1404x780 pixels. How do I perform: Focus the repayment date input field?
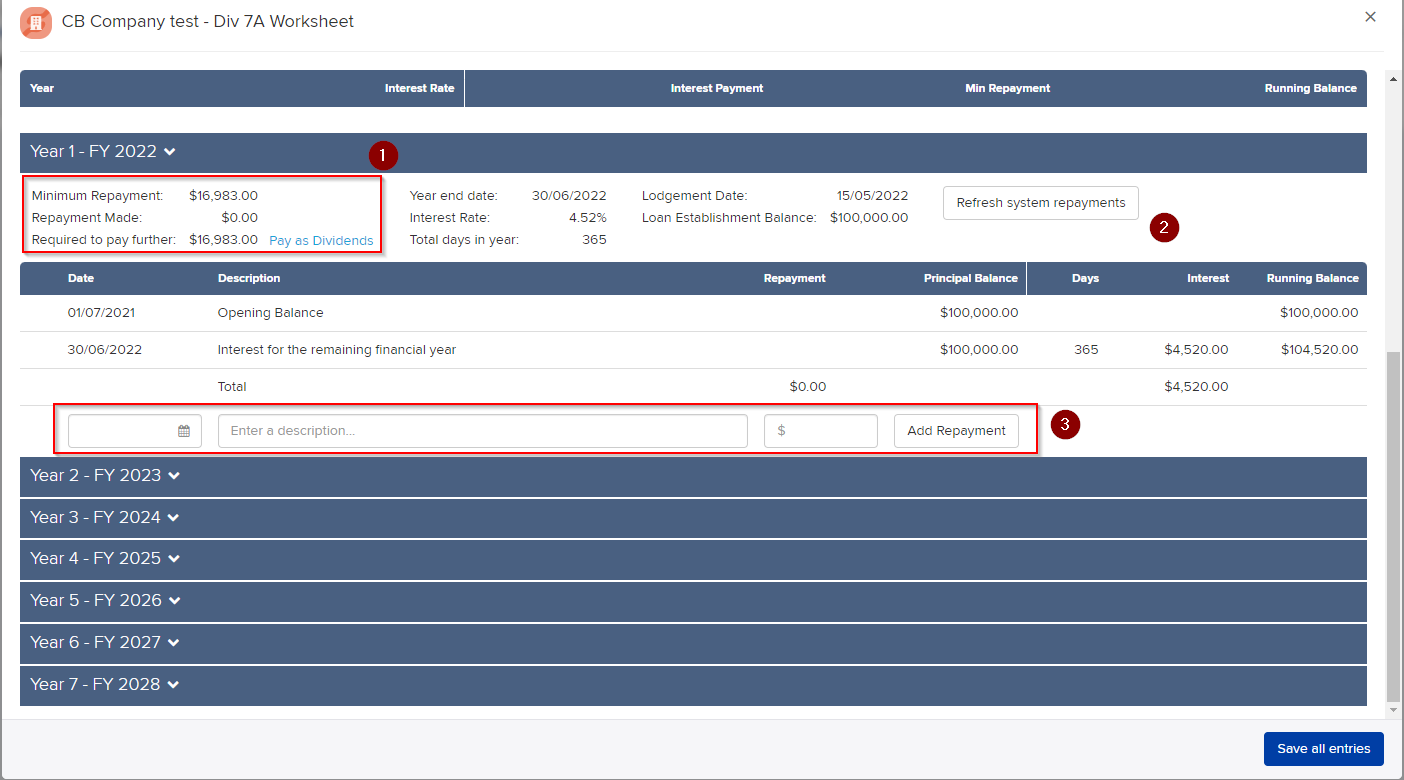pos(122,431)
